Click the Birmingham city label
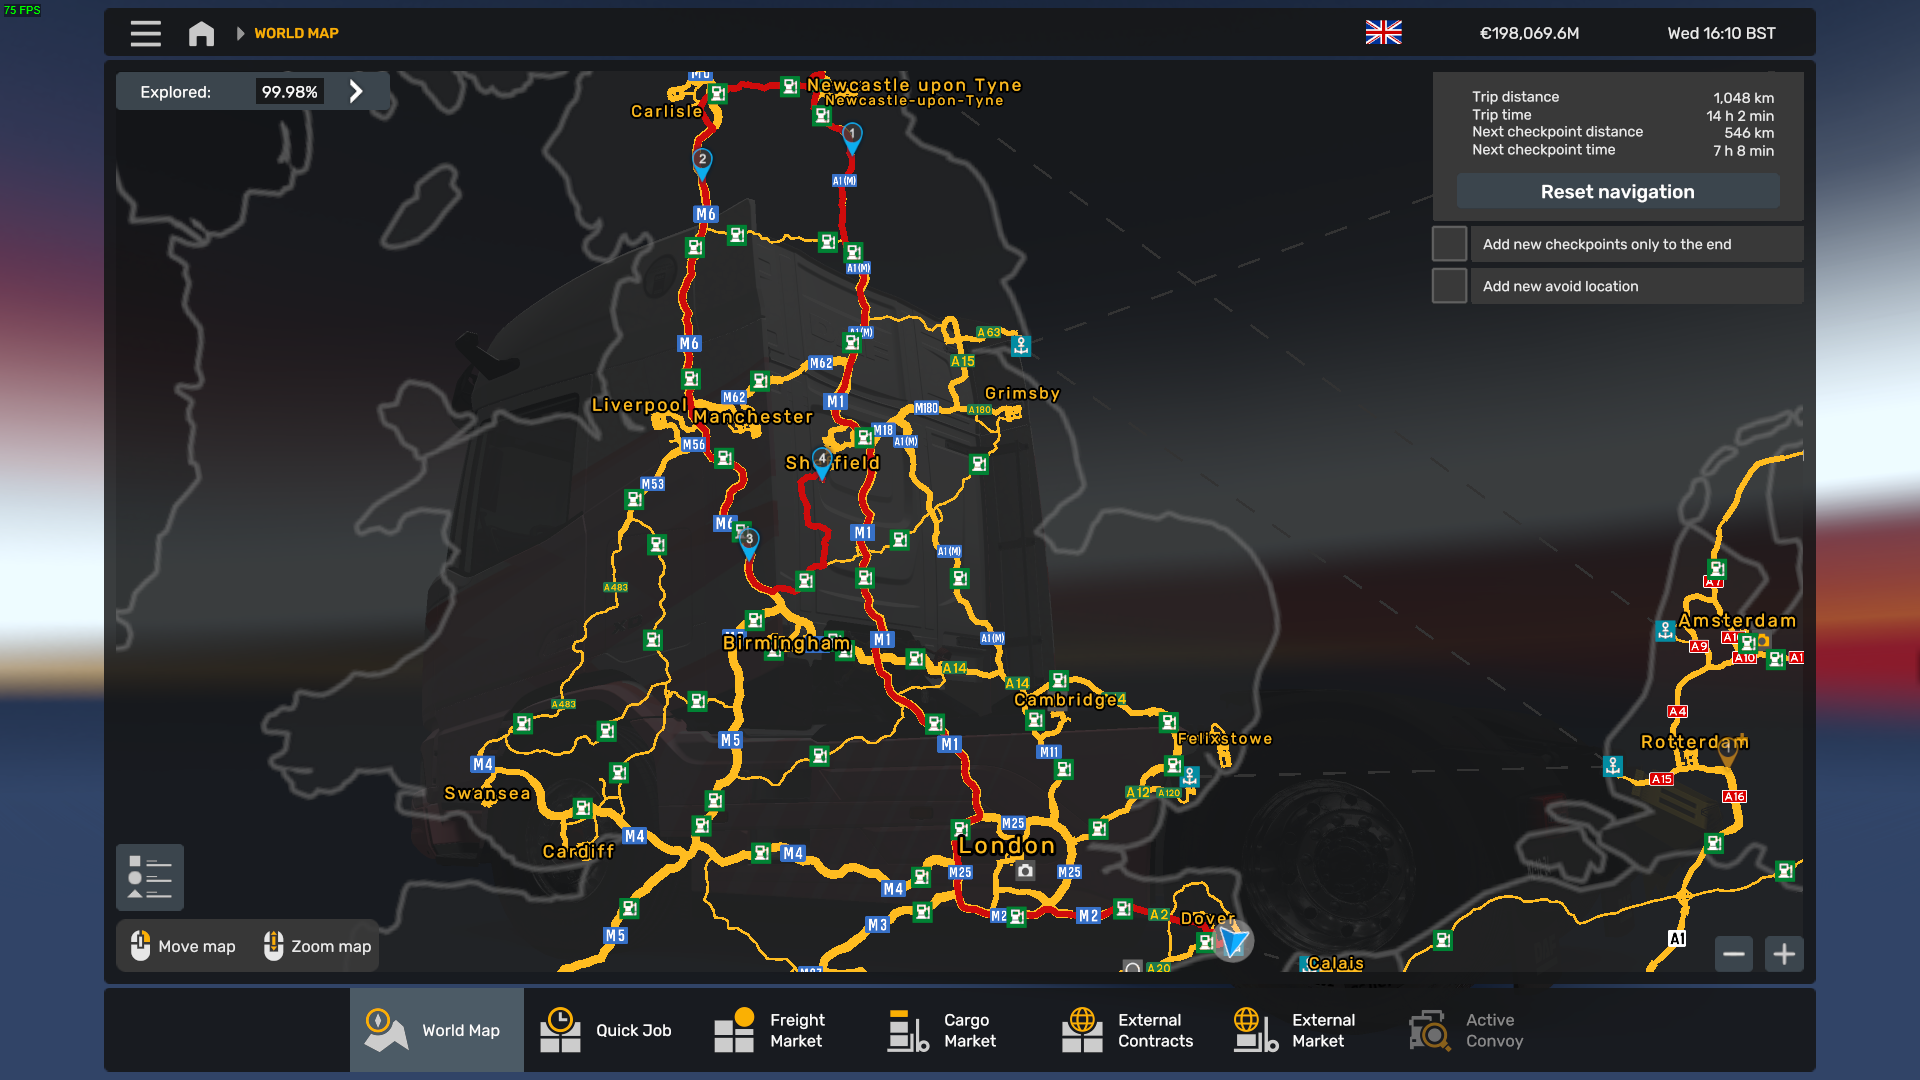This screenshot has width=1920, height=1080. [787, 643]
